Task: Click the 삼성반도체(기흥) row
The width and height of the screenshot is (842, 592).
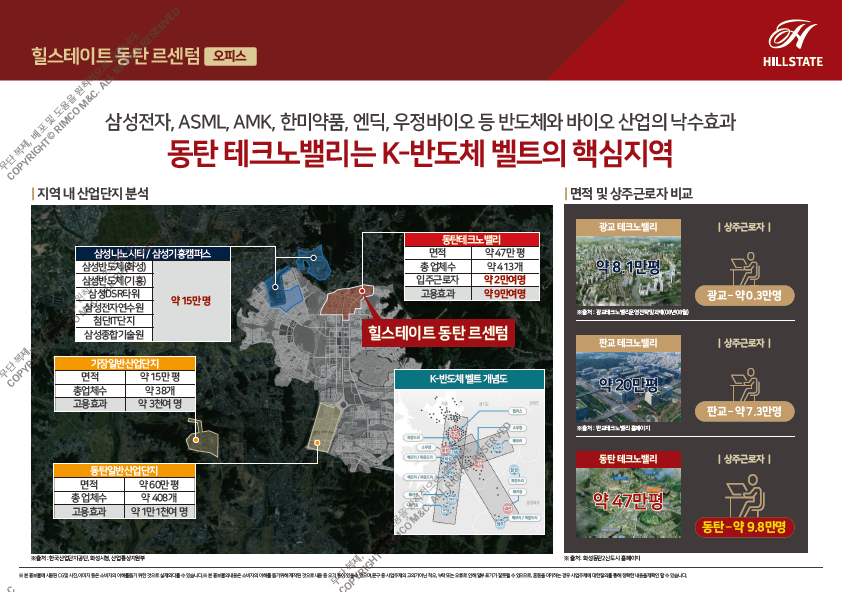Action: point(114,280)
